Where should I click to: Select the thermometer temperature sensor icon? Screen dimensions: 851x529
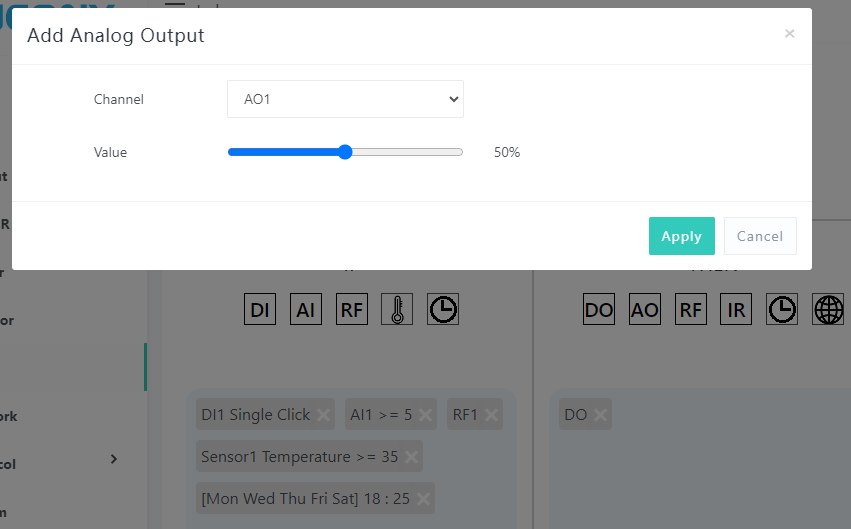397,310
